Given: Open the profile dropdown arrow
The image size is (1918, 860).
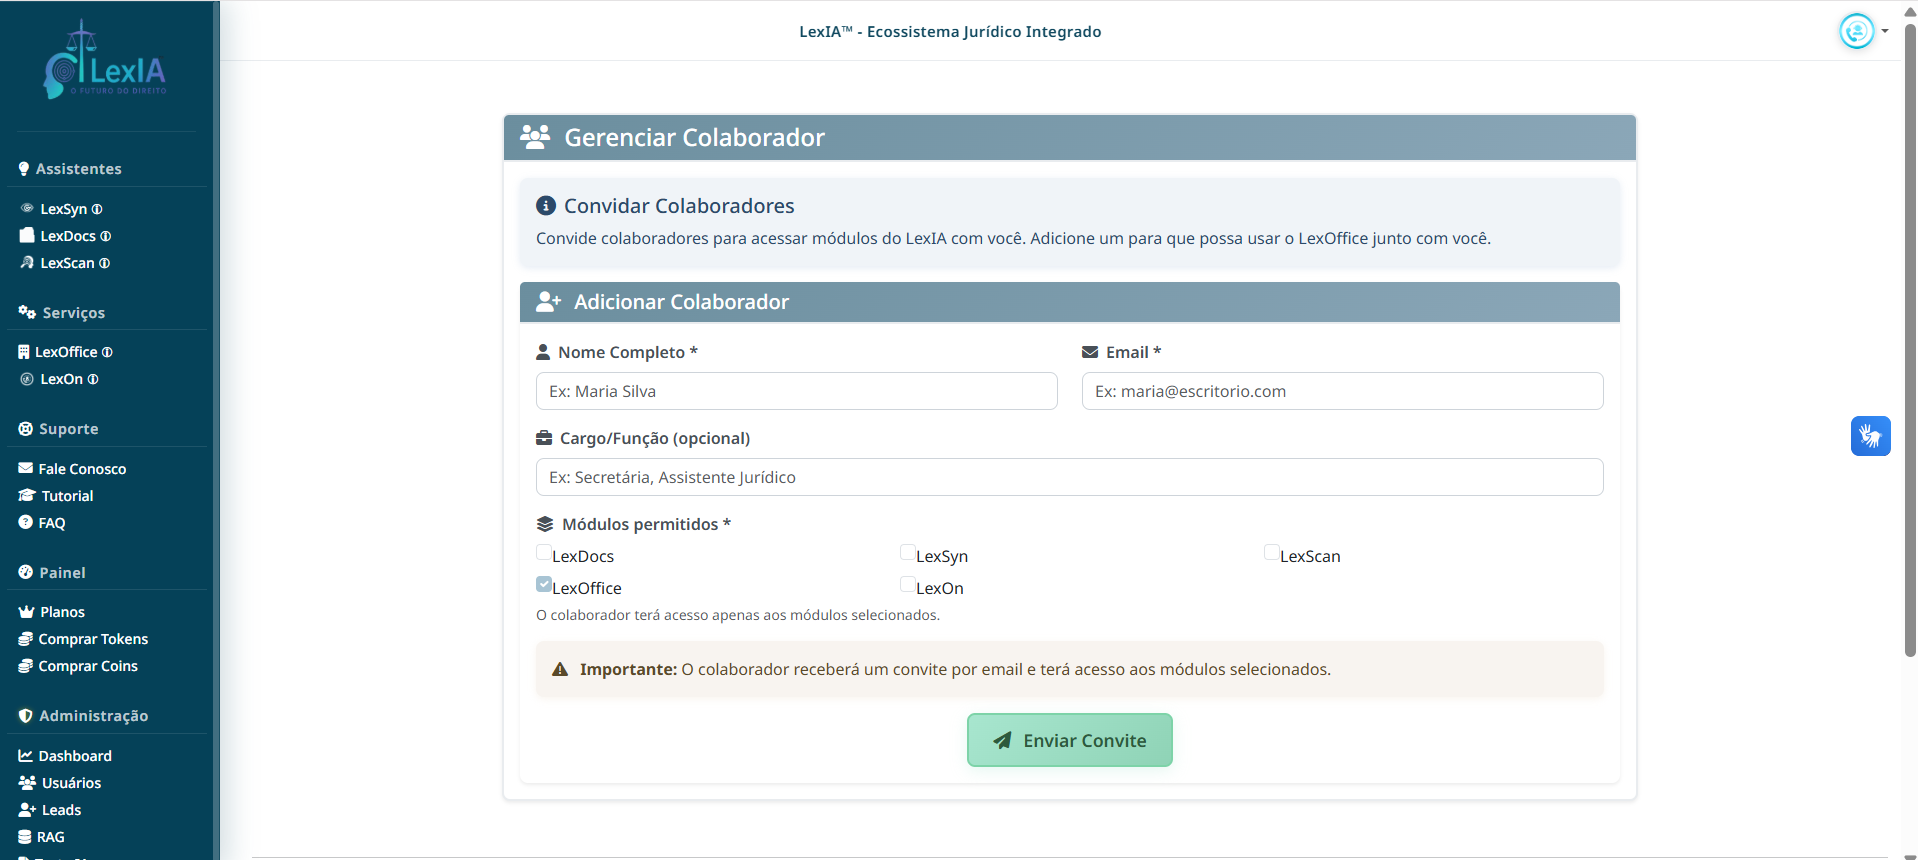Looking at the screenshot, I should tap(1886, 31).
